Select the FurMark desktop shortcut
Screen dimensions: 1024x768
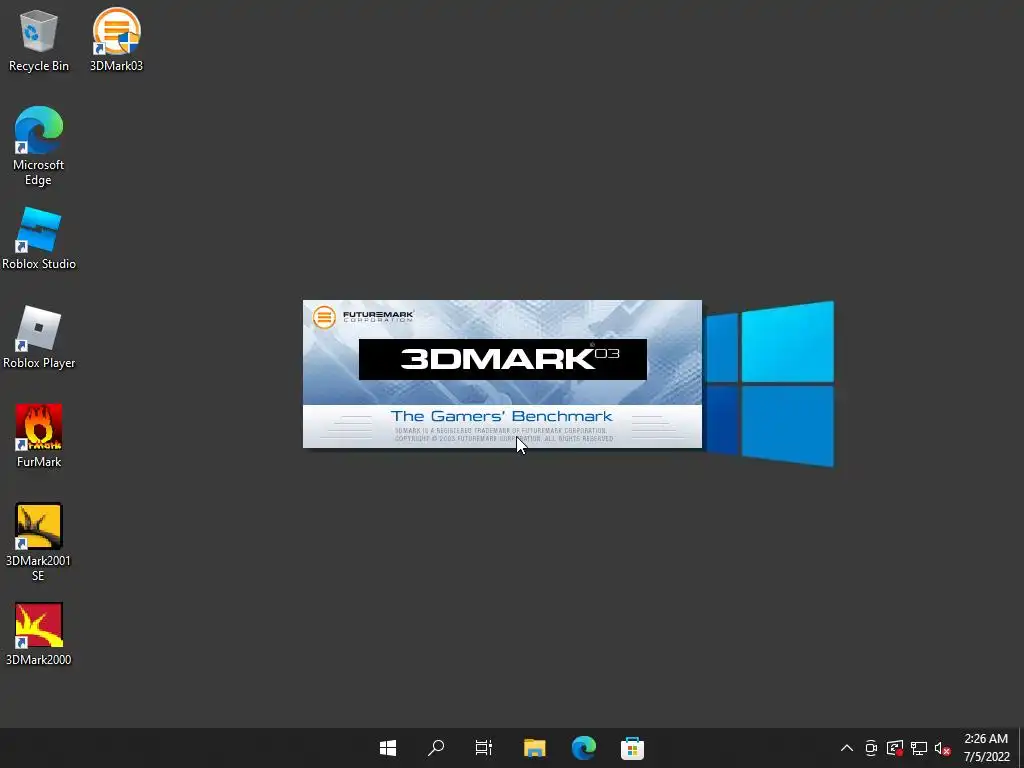[x=39, y=436]
